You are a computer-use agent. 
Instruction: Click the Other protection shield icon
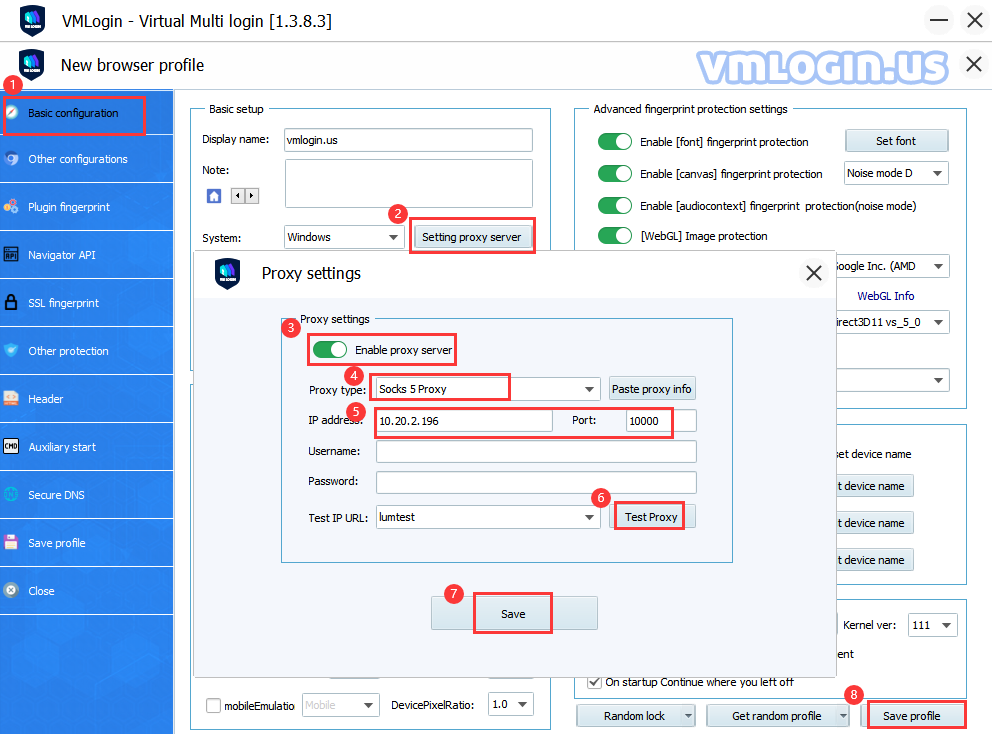point(11,351)
